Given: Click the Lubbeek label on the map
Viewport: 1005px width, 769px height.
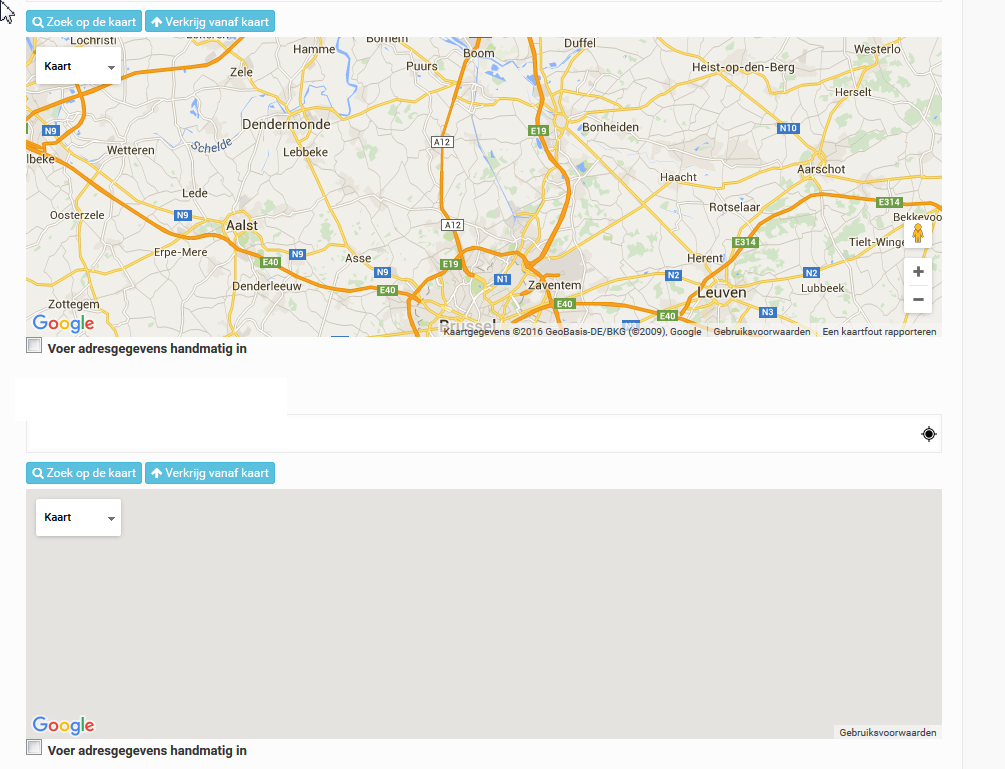Looking at the screenshot, I should point(822,288).
